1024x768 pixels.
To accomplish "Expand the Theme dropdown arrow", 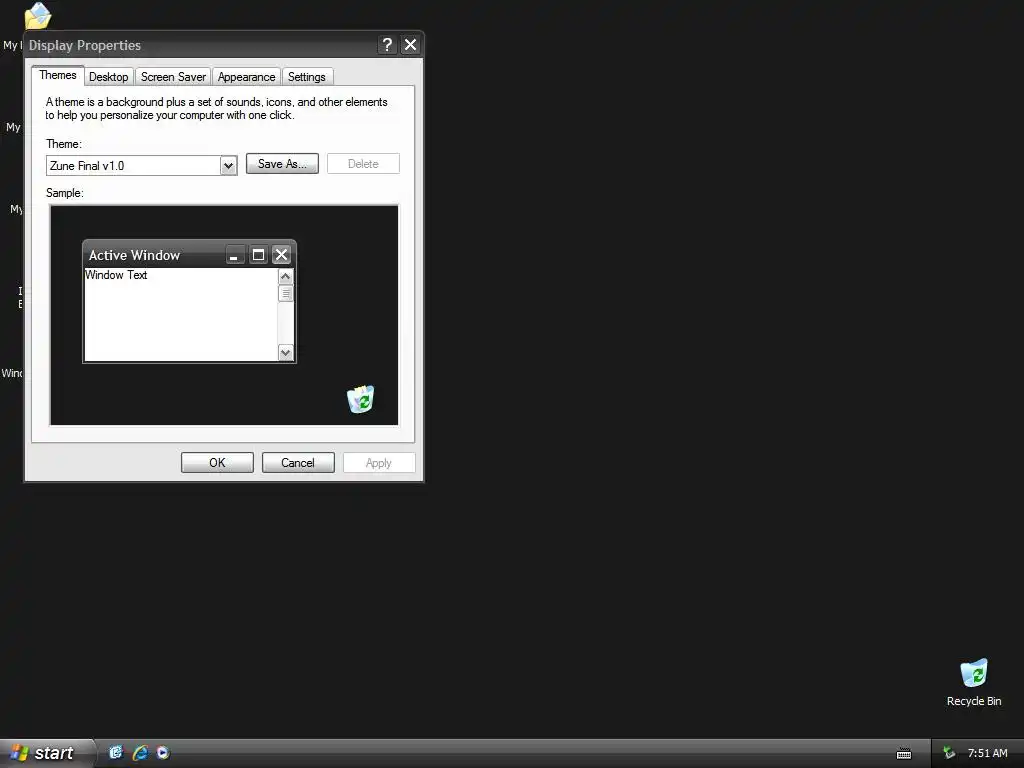I will (228, 166).
